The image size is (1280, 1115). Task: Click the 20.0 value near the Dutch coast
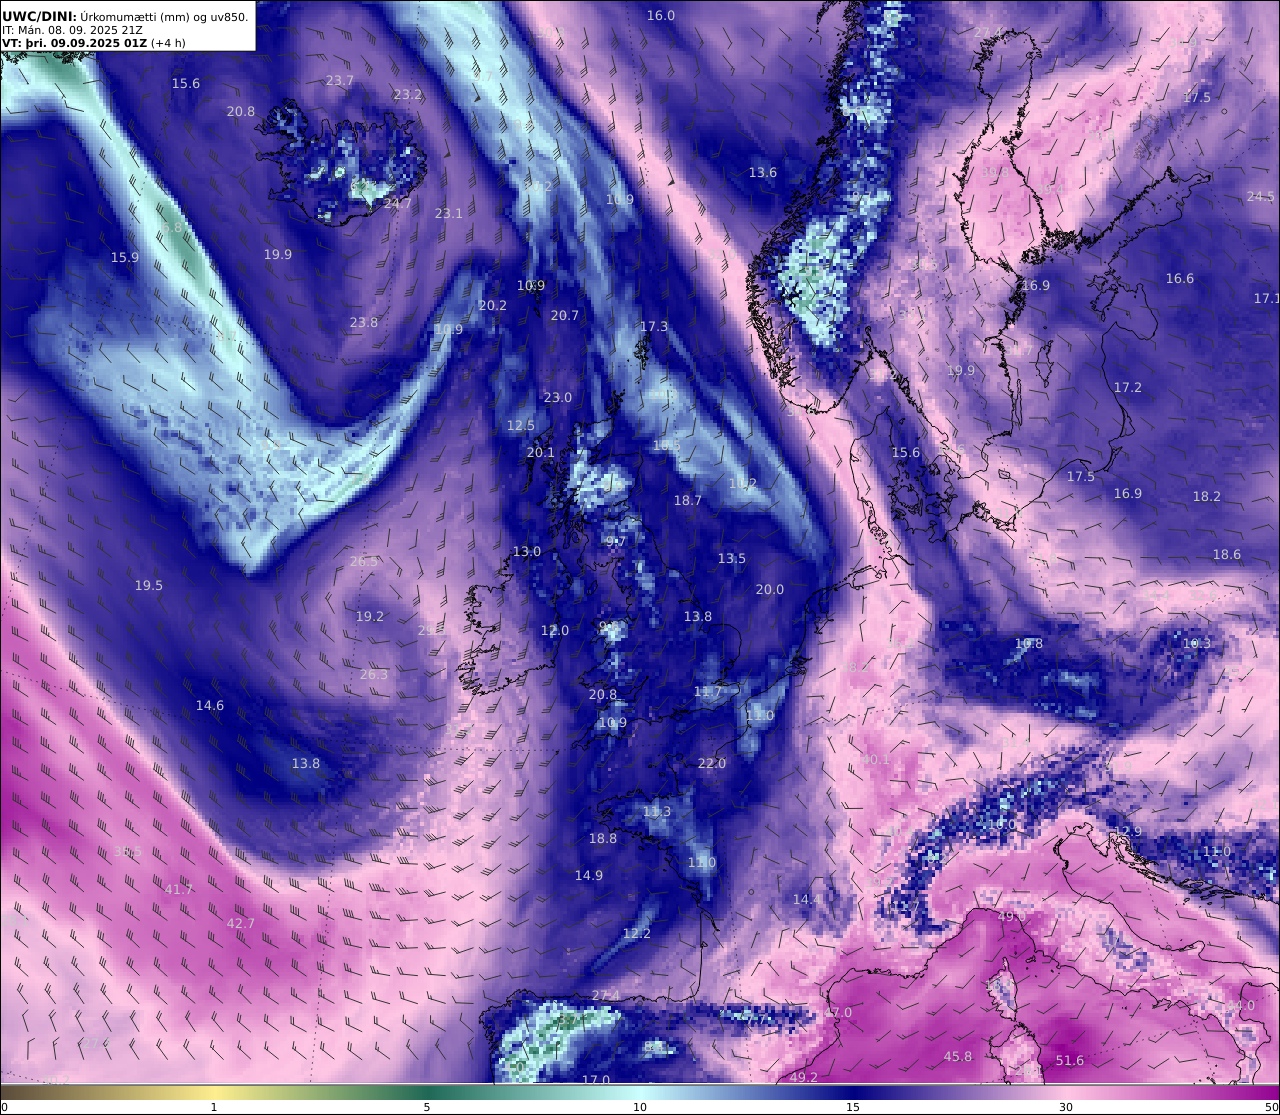pos(770,589)
